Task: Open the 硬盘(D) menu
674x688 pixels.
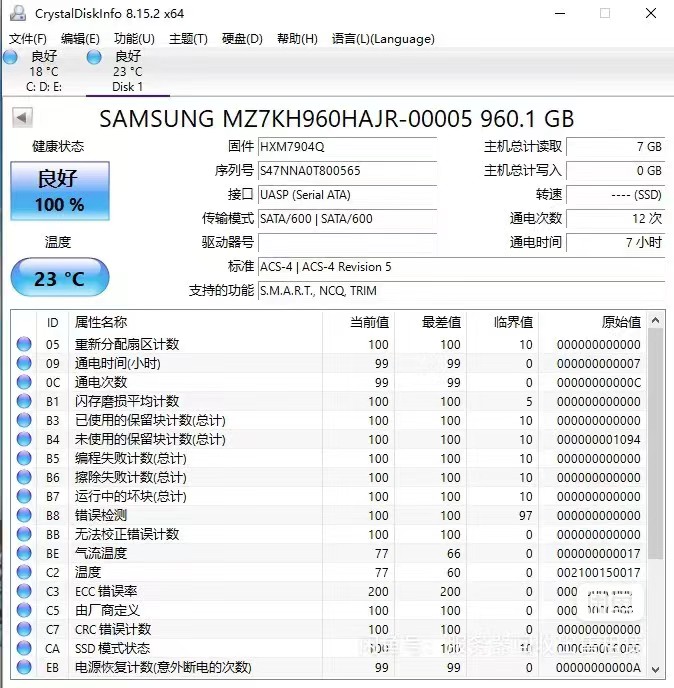Action: click(x=242, y=39)
